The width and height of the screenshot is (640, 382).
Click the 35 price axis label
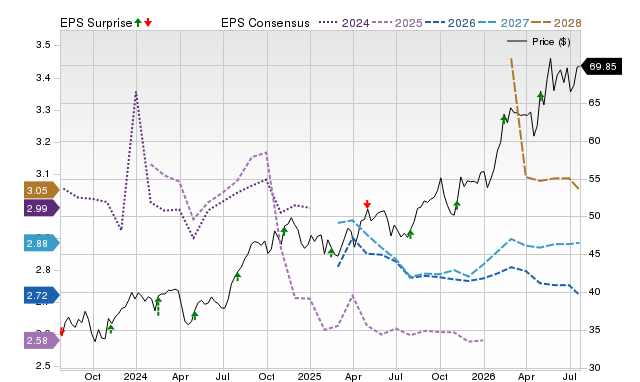[594, 329]
